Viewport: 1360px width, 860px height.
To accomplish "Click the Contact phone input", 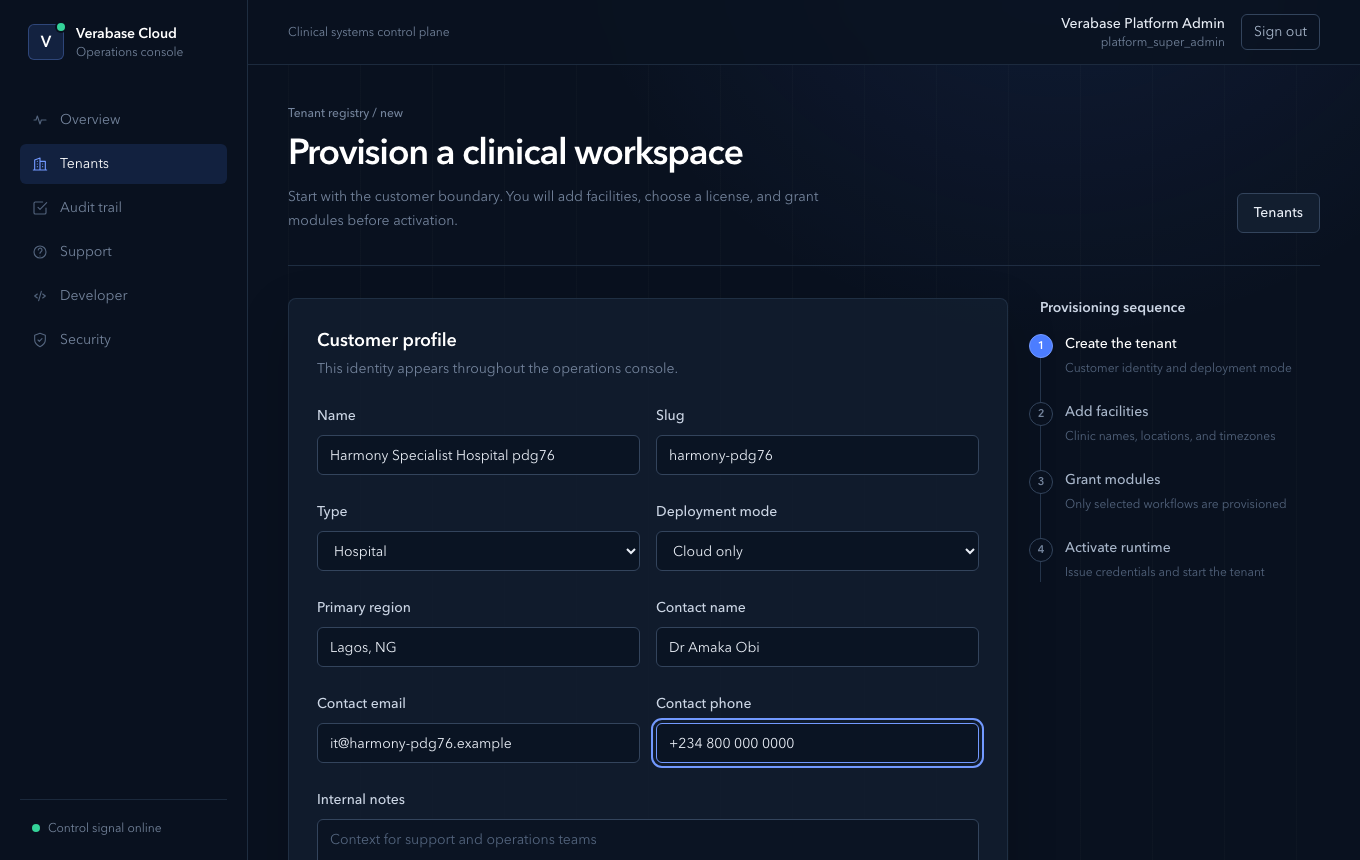I will click(x=817, y=743).
